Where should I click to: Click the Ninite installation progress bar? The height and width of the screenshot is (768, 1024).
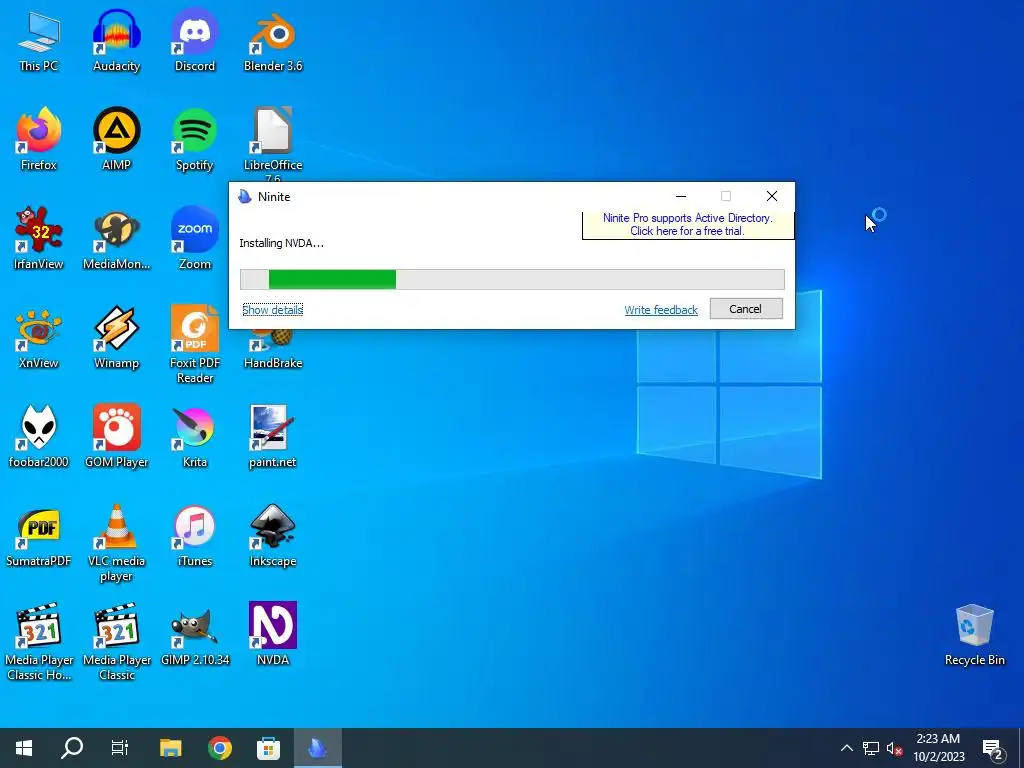pyautogui.click(x=512, y=279)
